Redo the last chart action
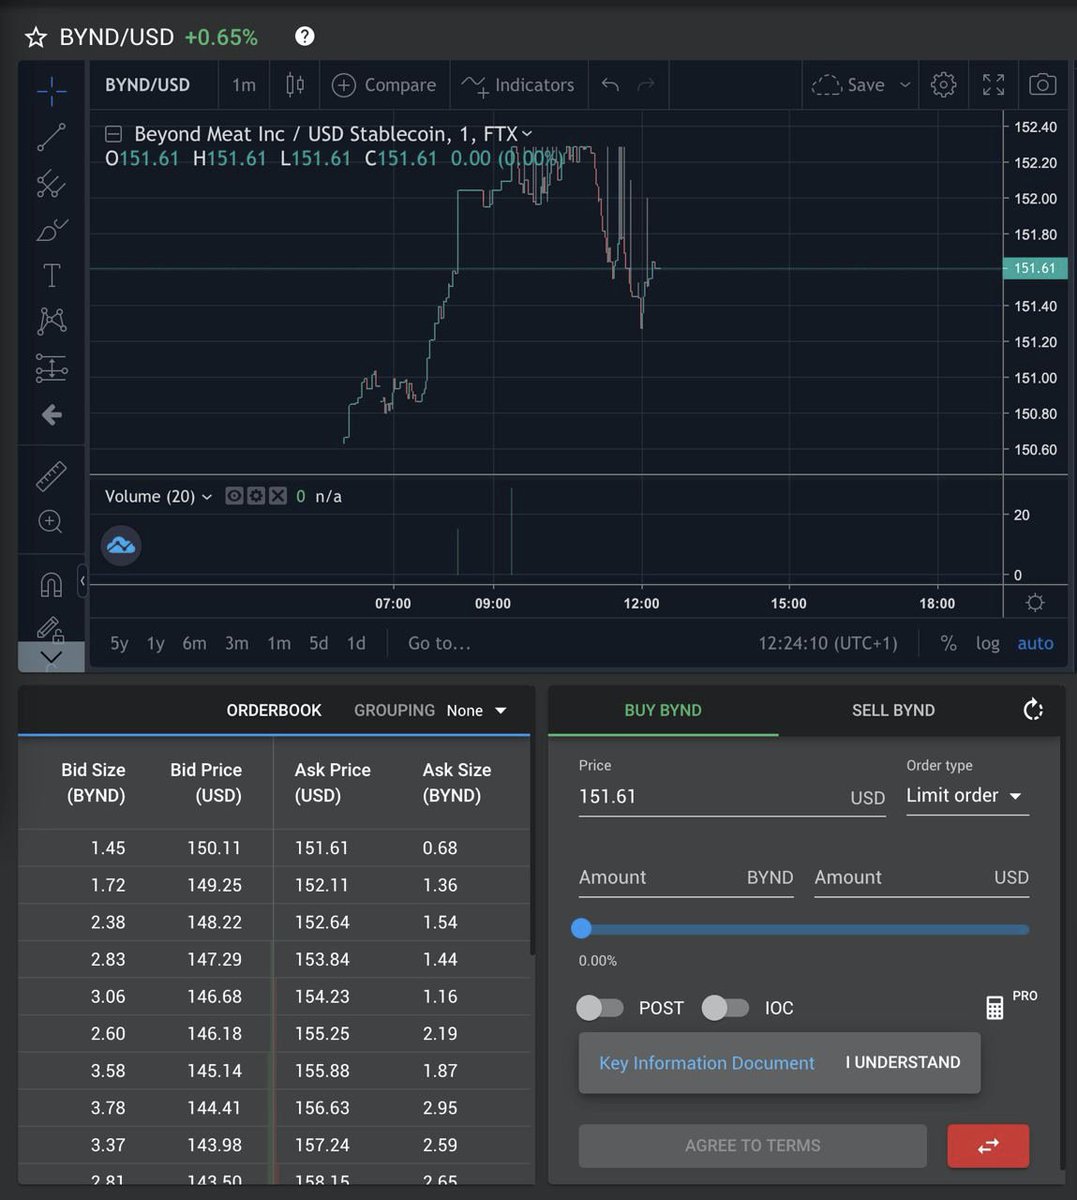Image resolution: width=1077 pixels, height=1200 pixels. click(646, 85)
